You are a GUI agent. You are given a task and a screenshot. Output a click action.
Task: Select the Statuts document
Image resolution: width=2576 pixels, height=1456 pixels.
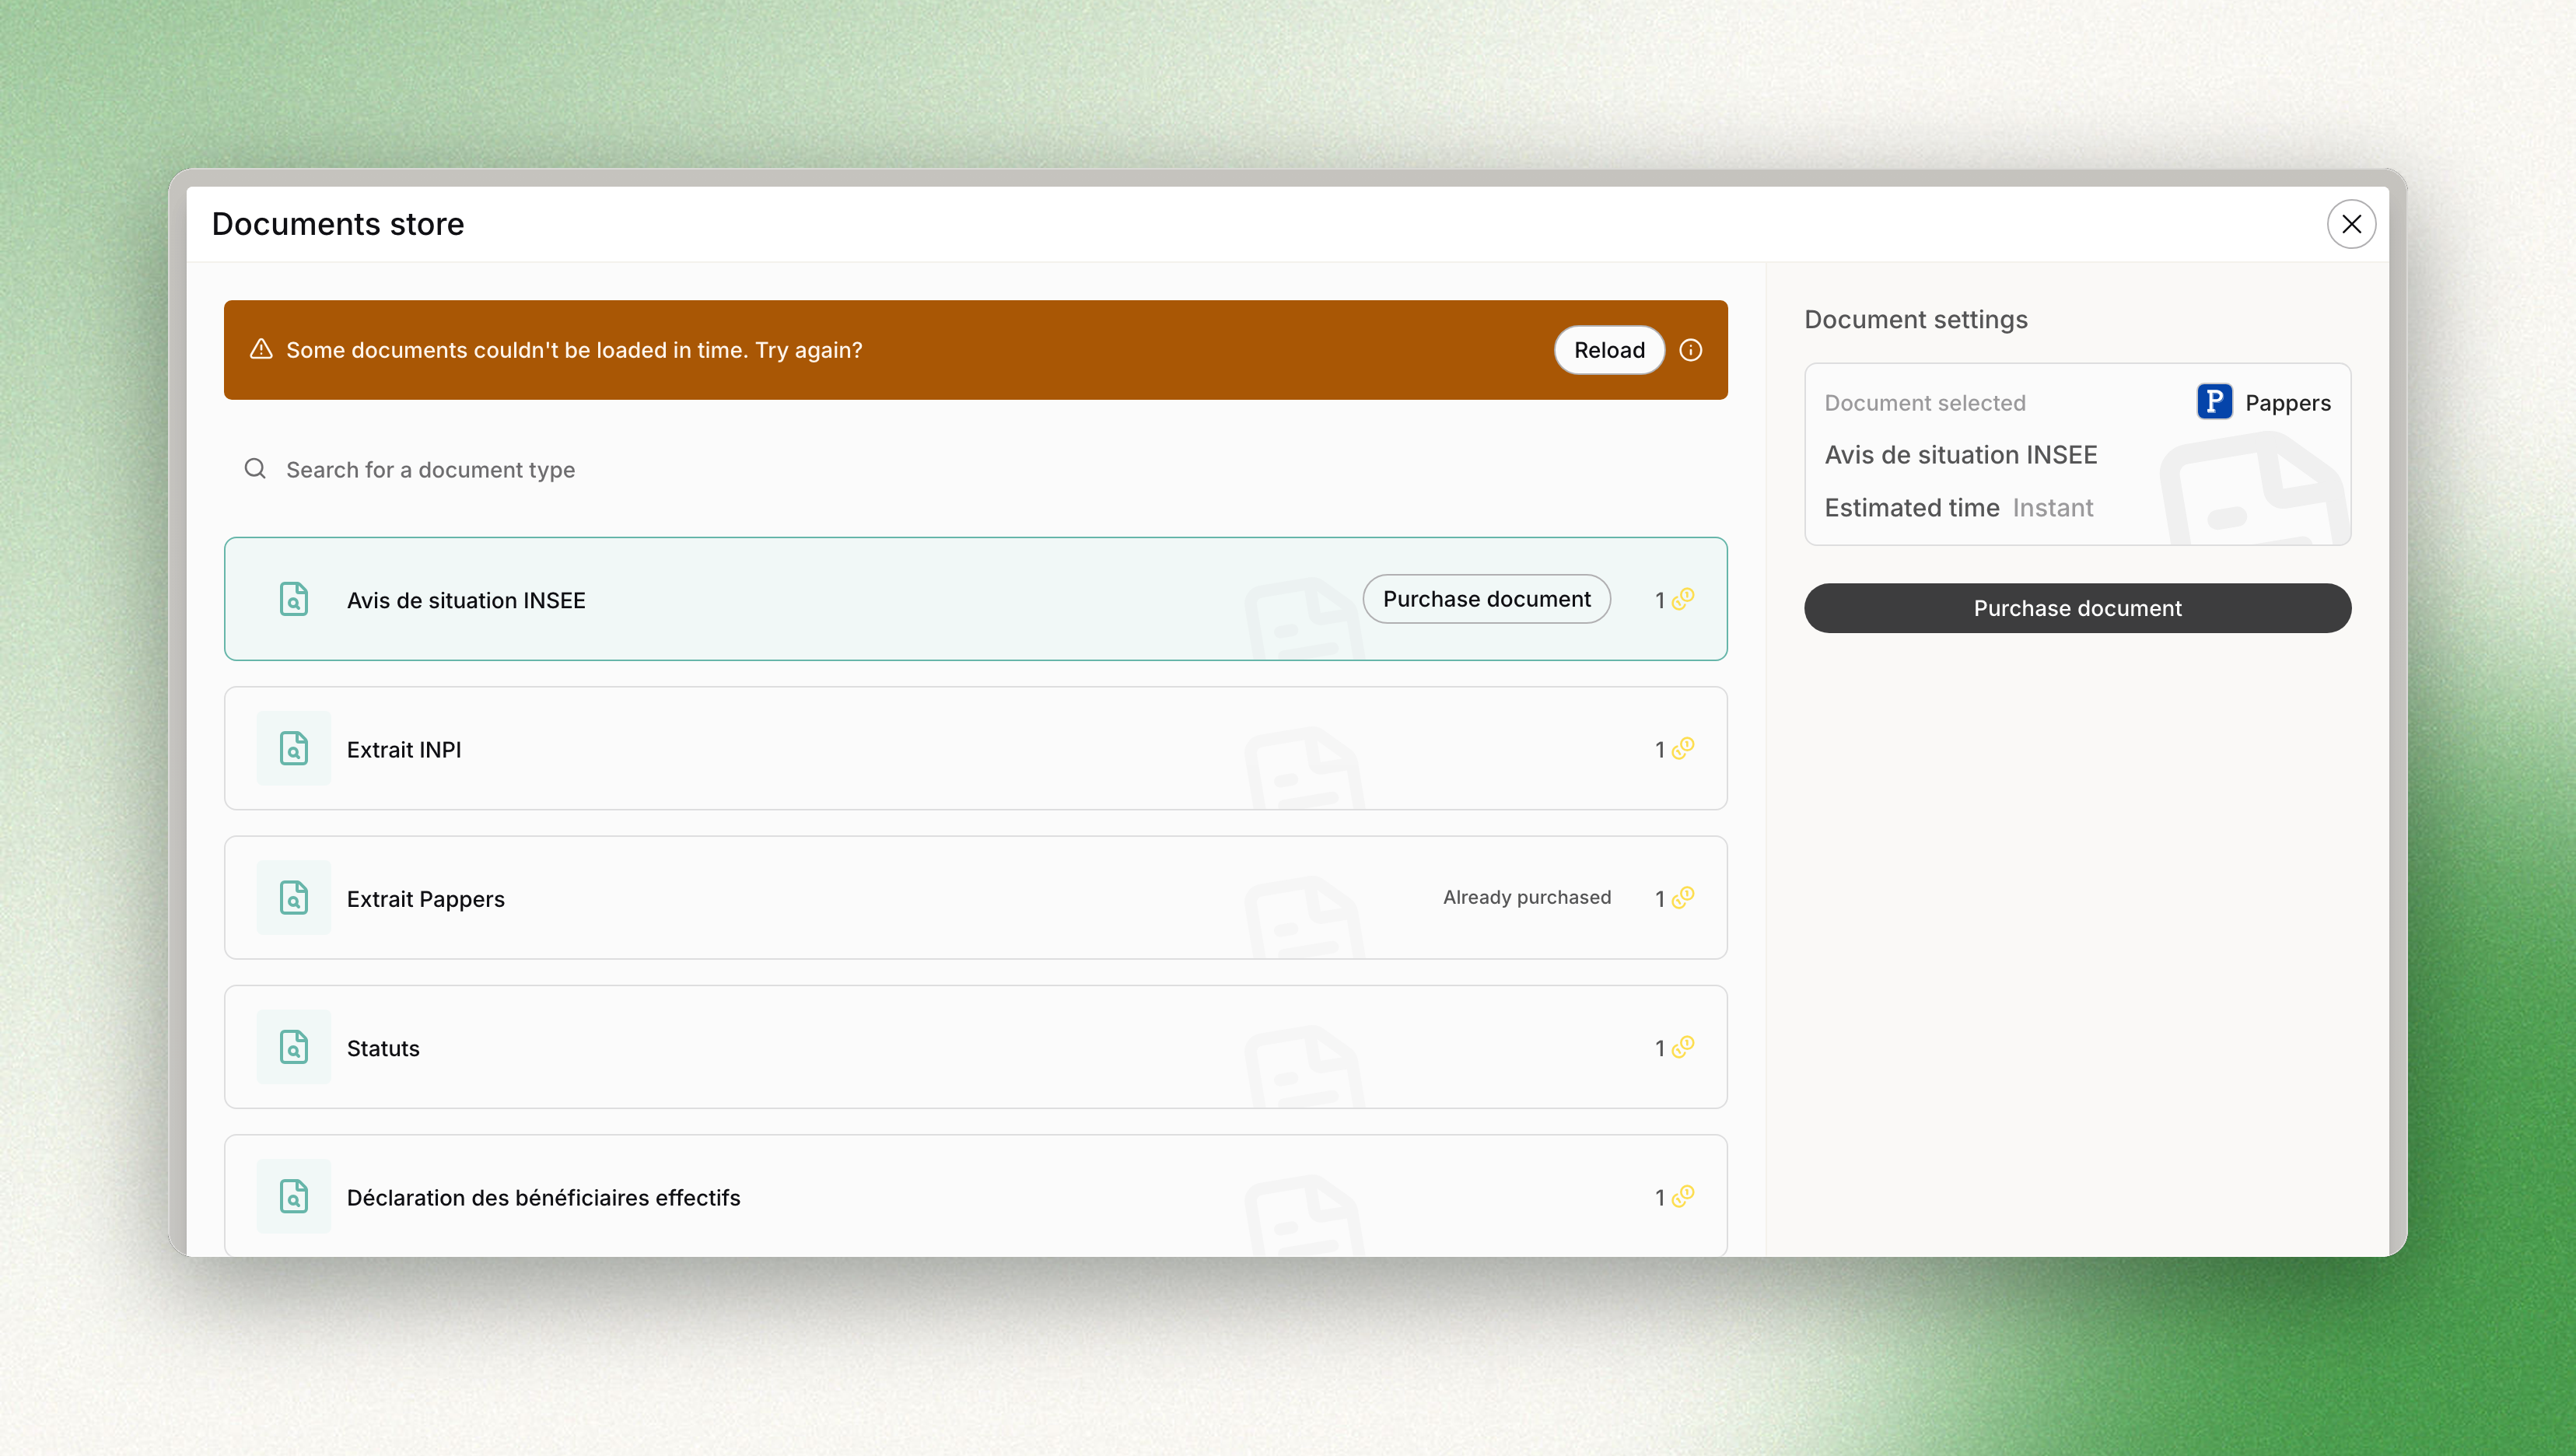(975, 1047)
